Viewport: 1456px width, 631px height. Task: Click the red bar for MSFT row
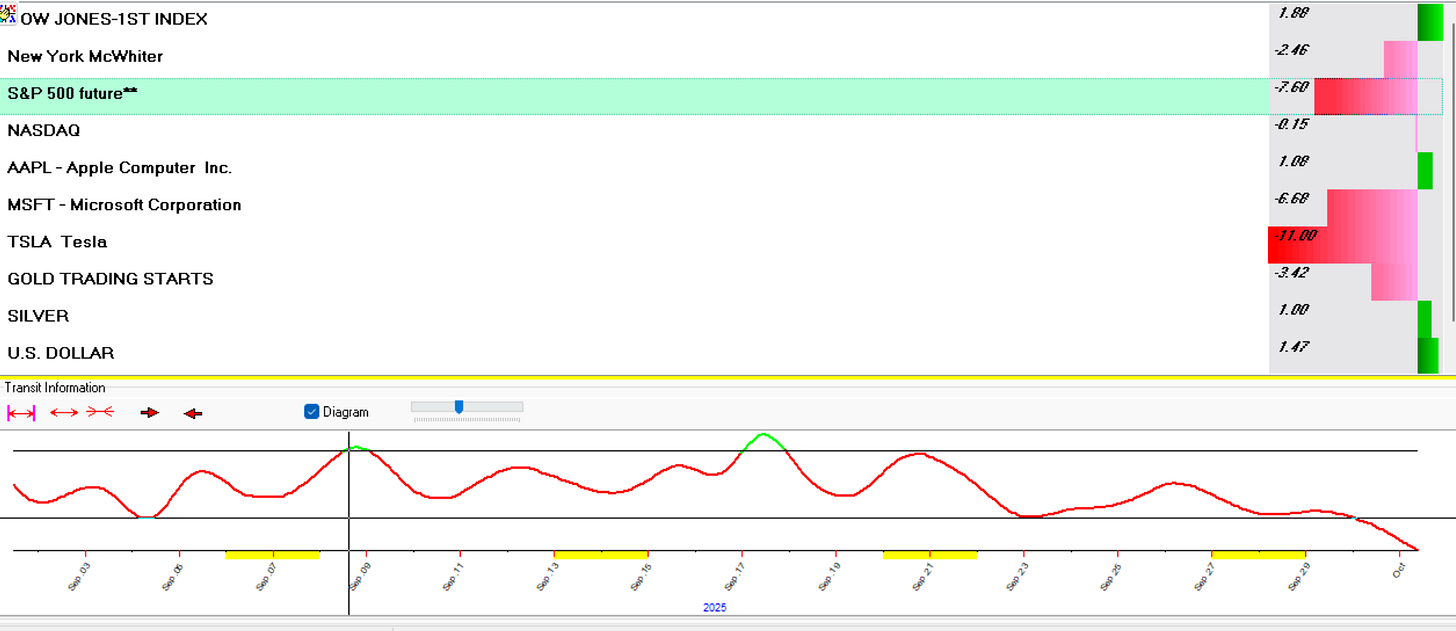click(1372, 208)
